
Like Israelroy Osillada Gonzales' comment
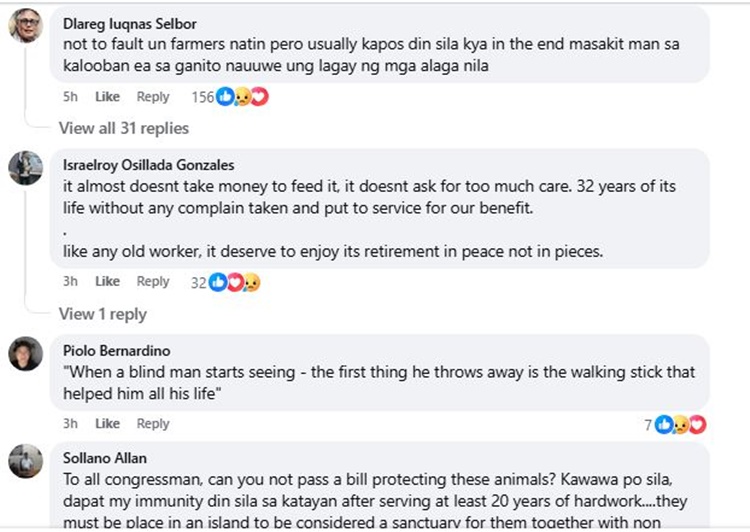coord(107,282)
